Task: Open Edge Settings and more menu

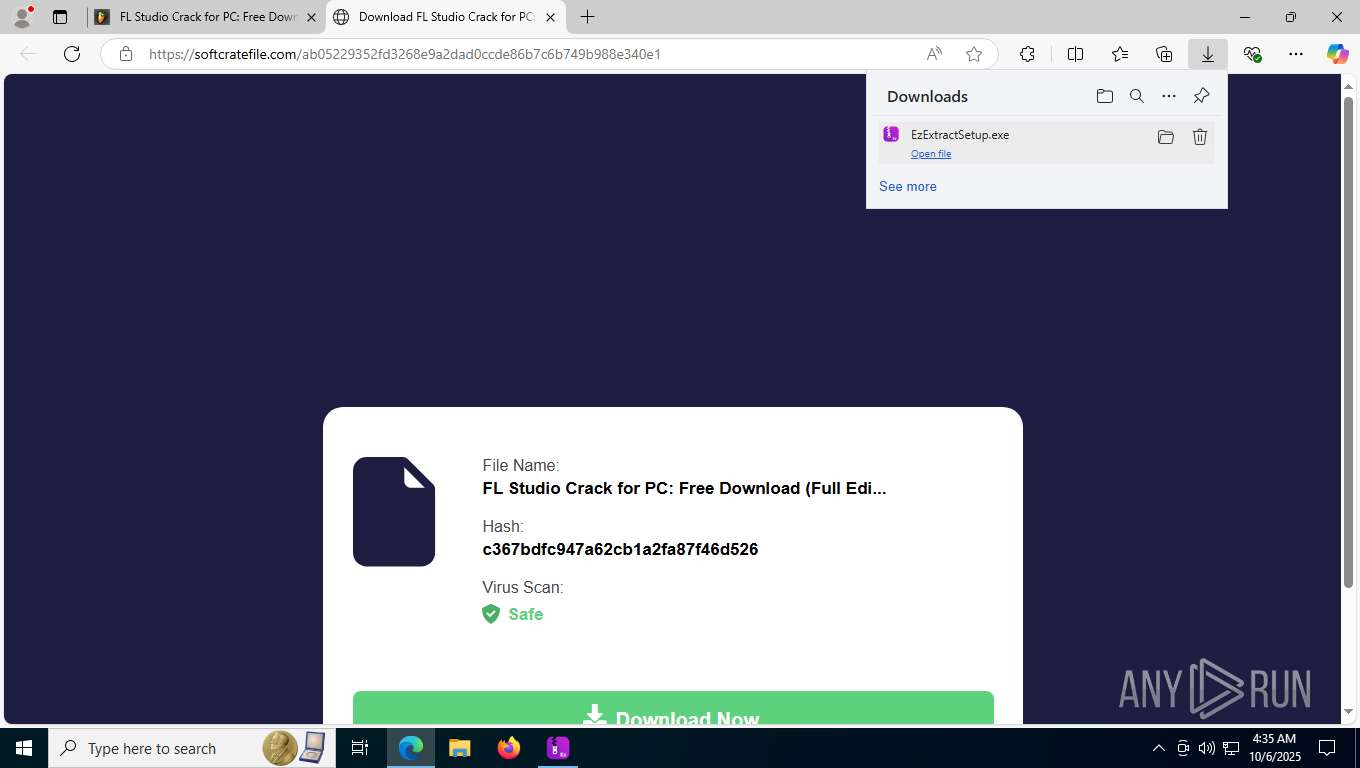Action: pos(1296,54)
